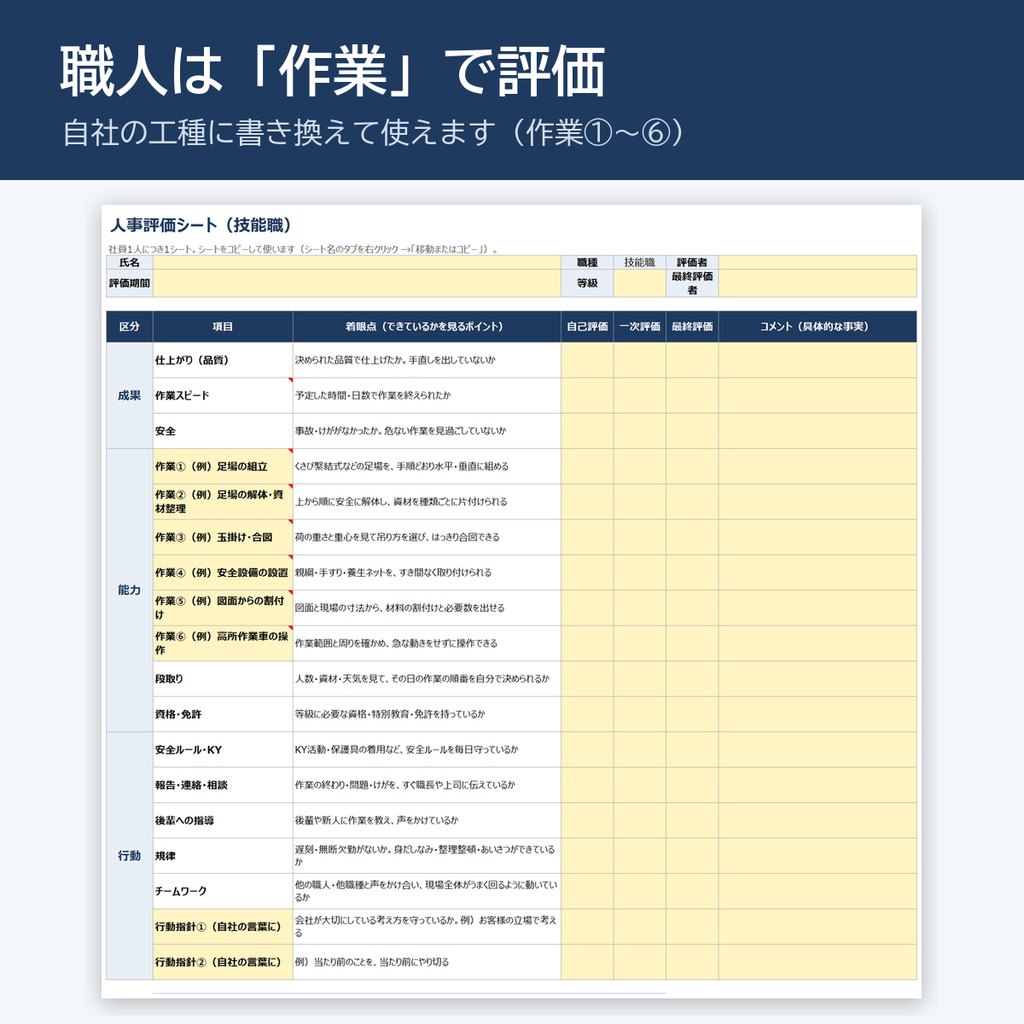This screenshot has height=1024, width=1024.
Task: Select the 氏名 label cell
Action: (x=129, y=263)
